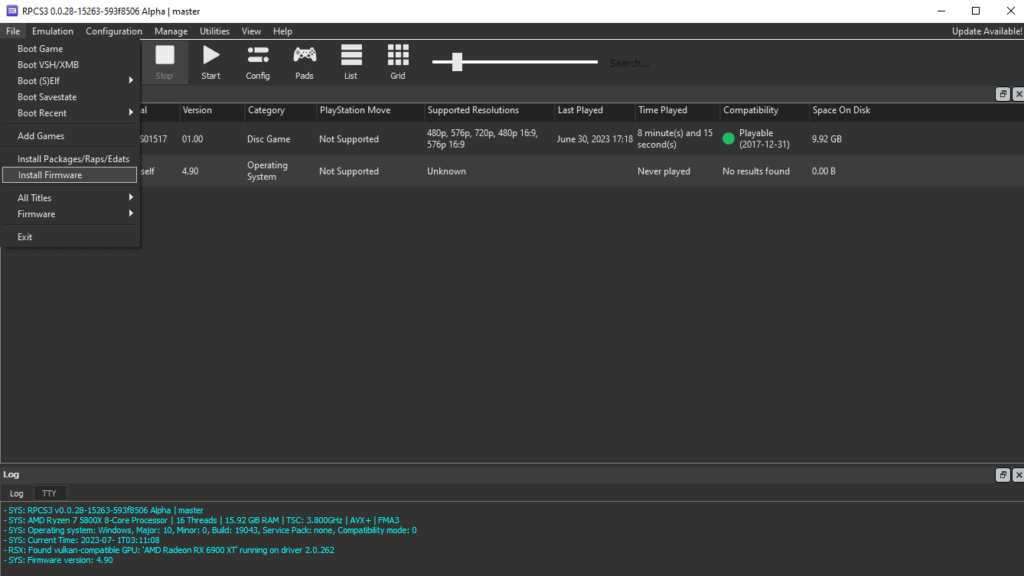Click the green Playable compatibility indicator

point(728,138)
